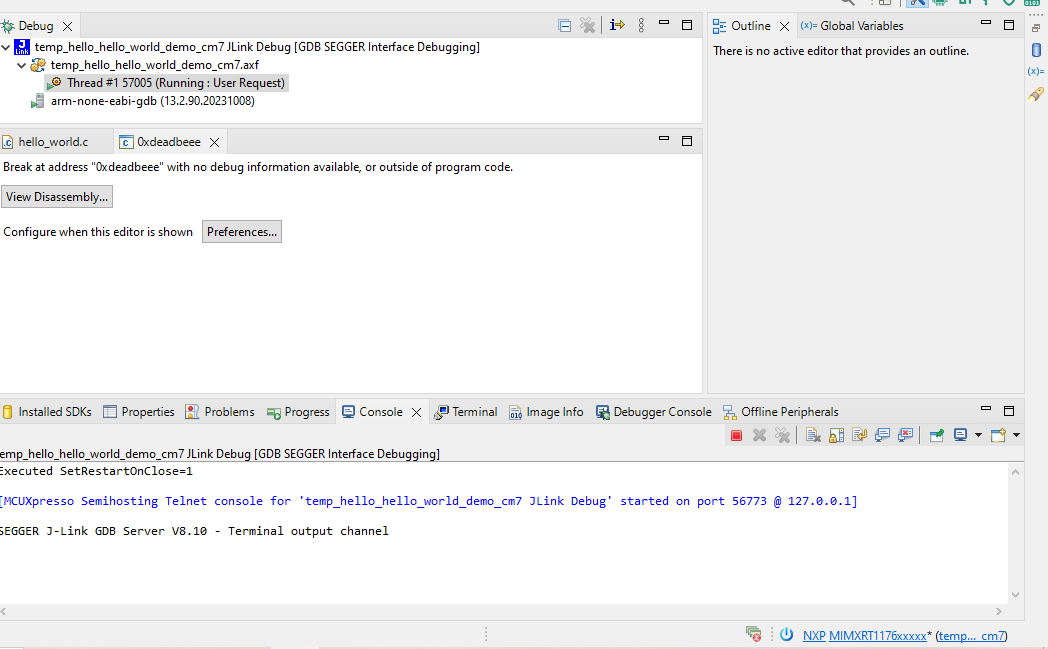Close the 0xdeadbeee editor tab

[x=215, y=142]
